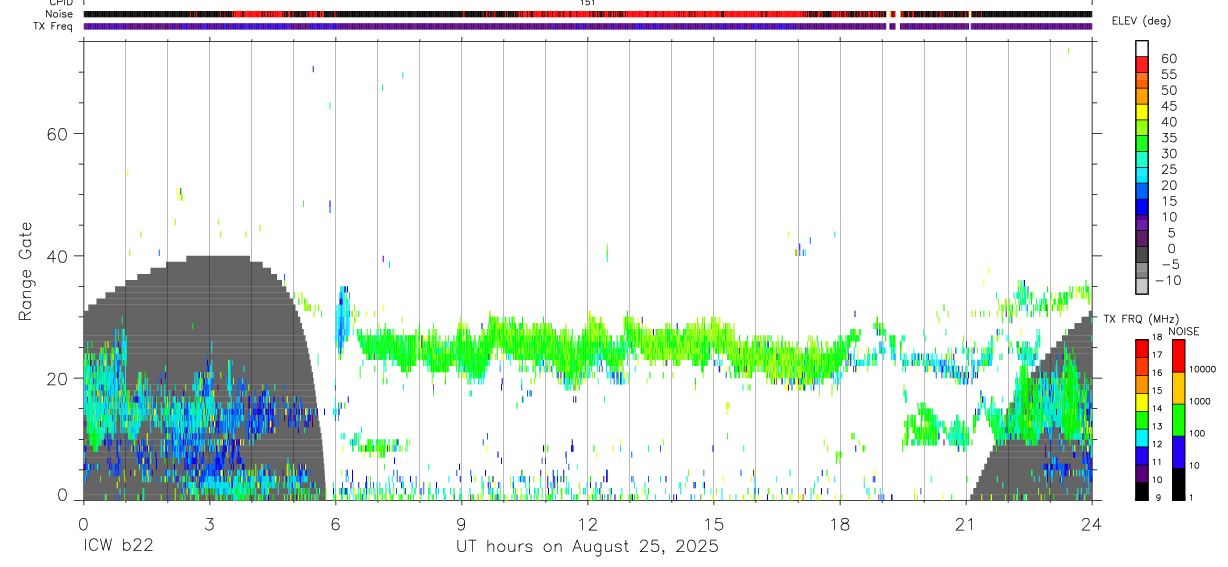Click the 'NOISE' colorbar title
This screenshot has width=1228, height=567.
click(1183, 331)
